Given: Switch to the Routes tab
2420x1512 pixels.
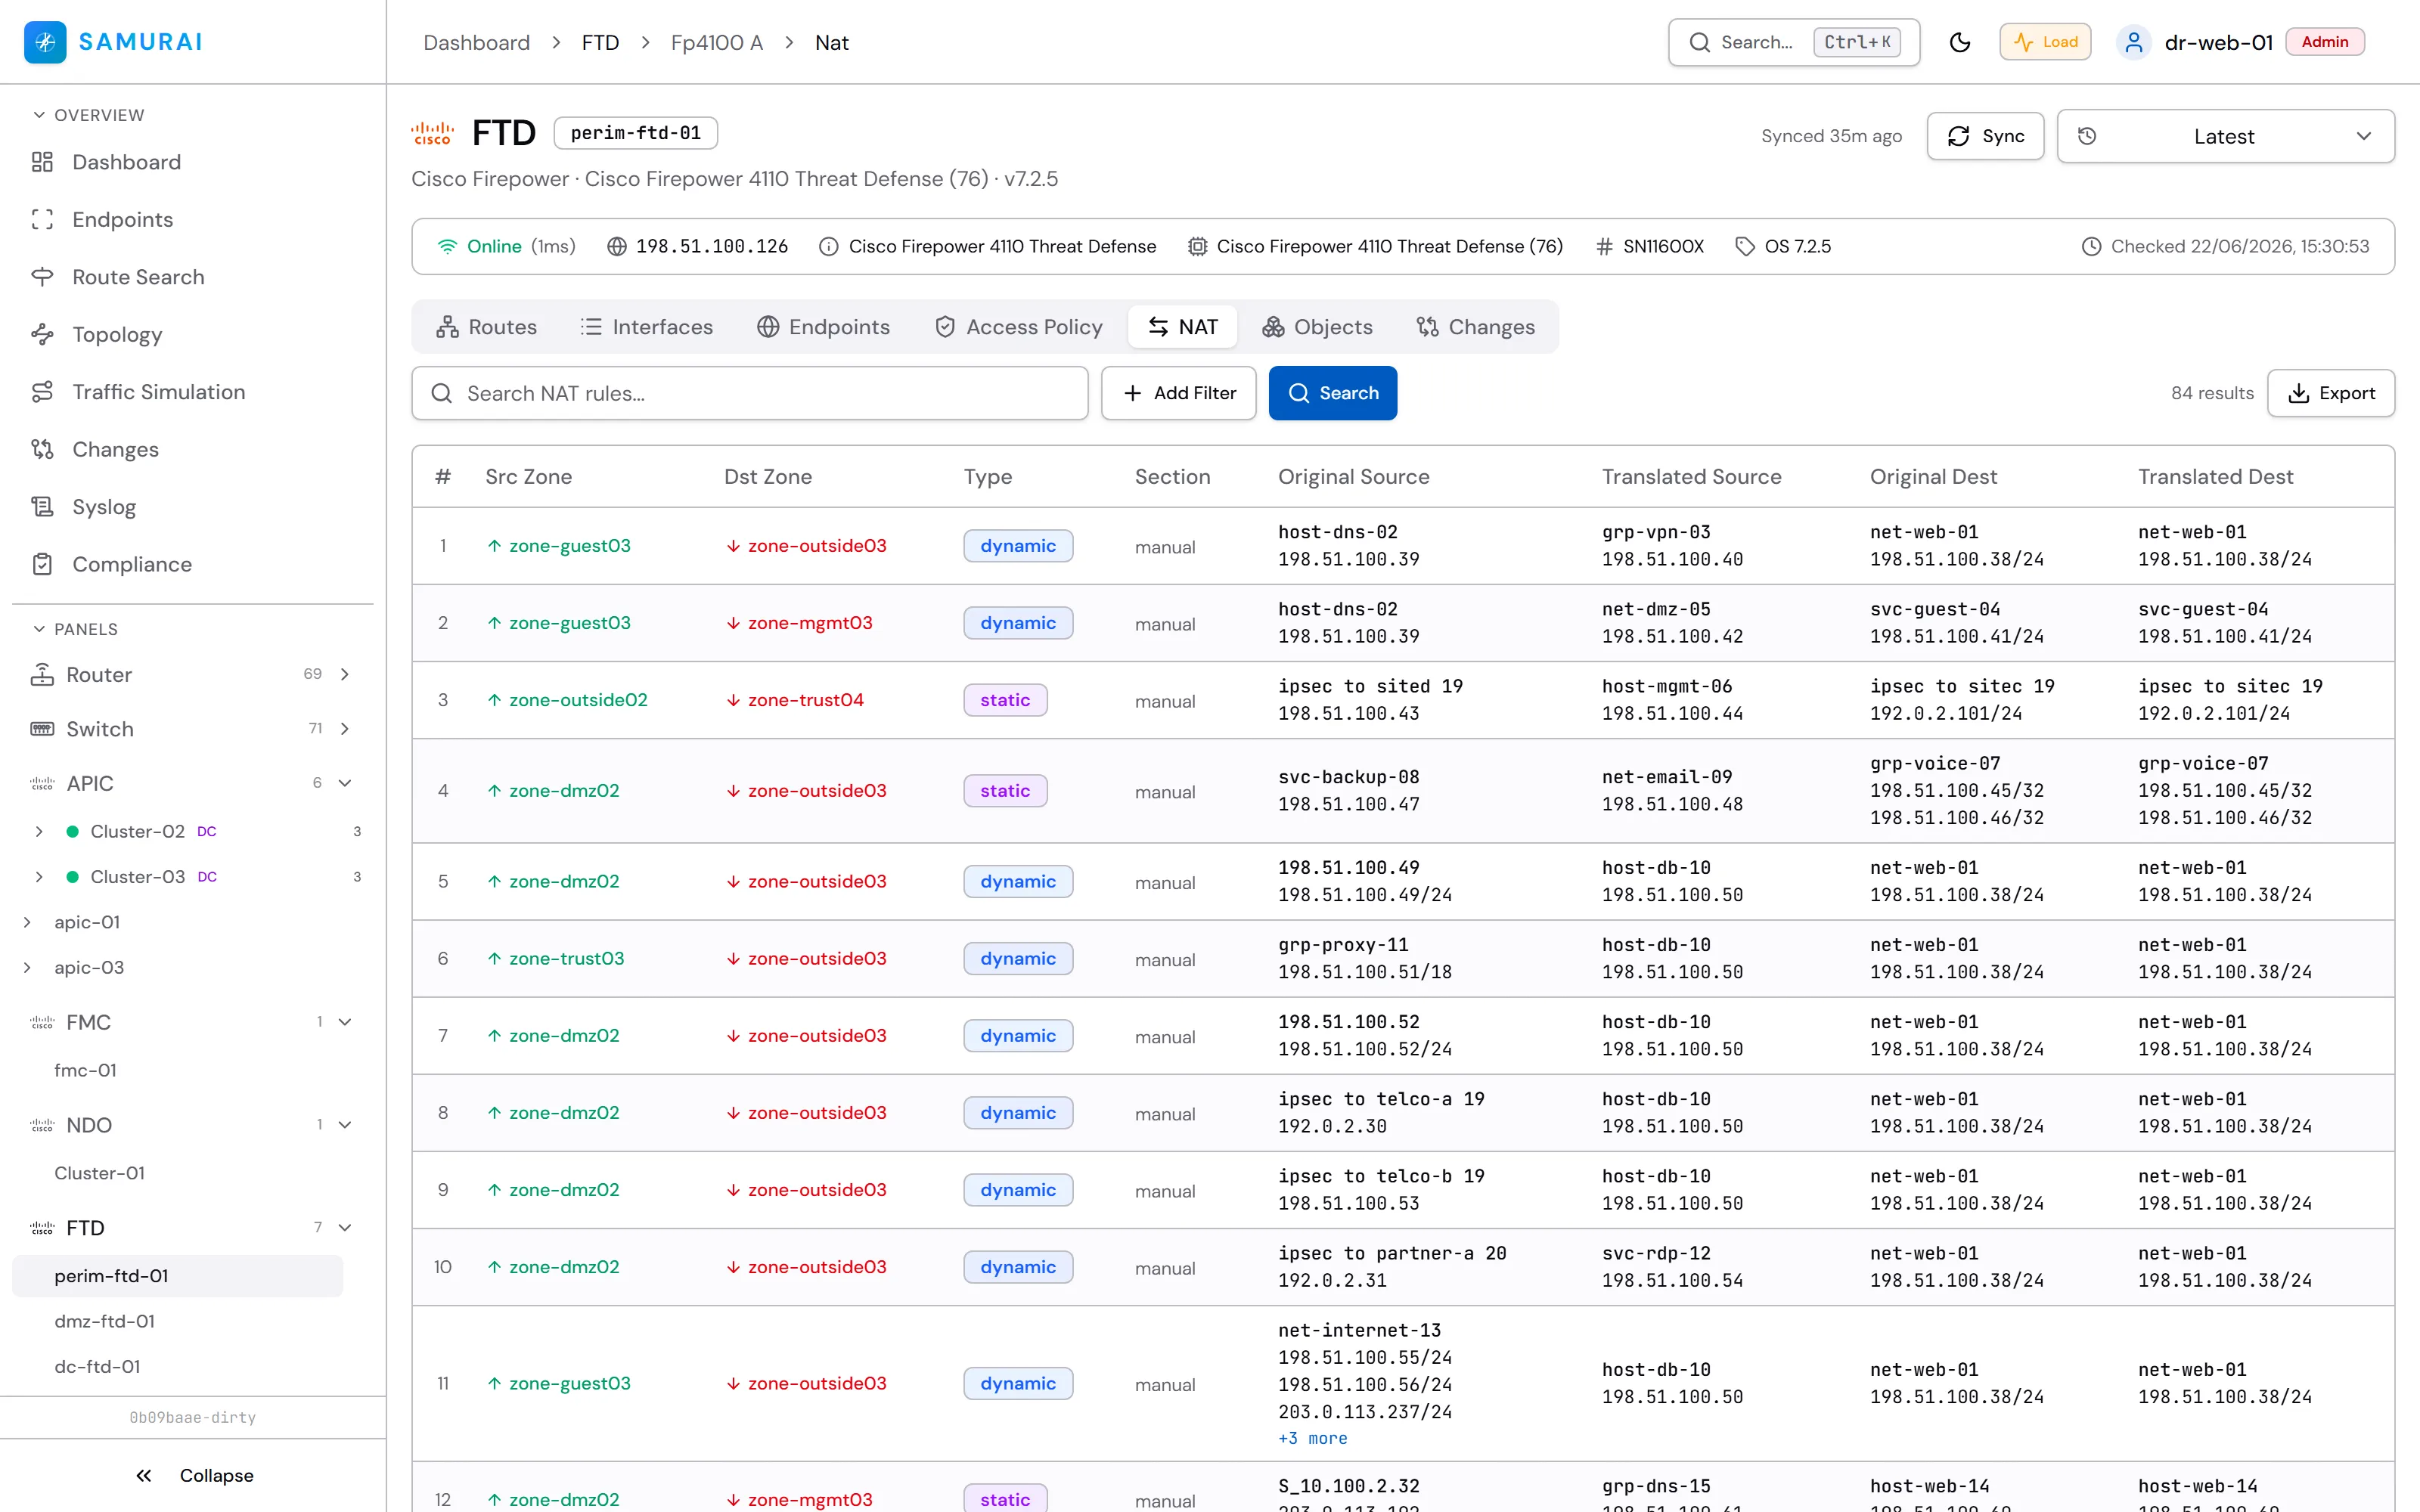Looking at the screenshot, I should [486, 327].
